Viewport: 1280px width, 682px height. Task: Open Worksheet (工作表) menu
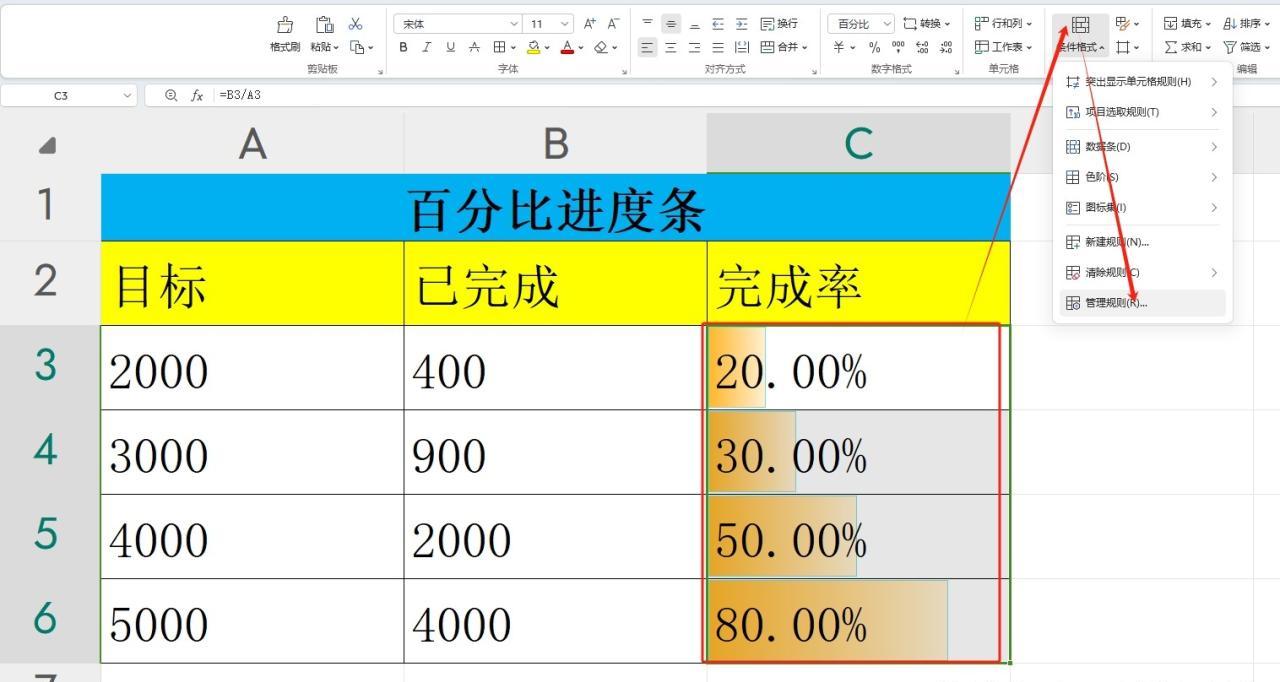pyautogui.click(x=1004, y=47)
